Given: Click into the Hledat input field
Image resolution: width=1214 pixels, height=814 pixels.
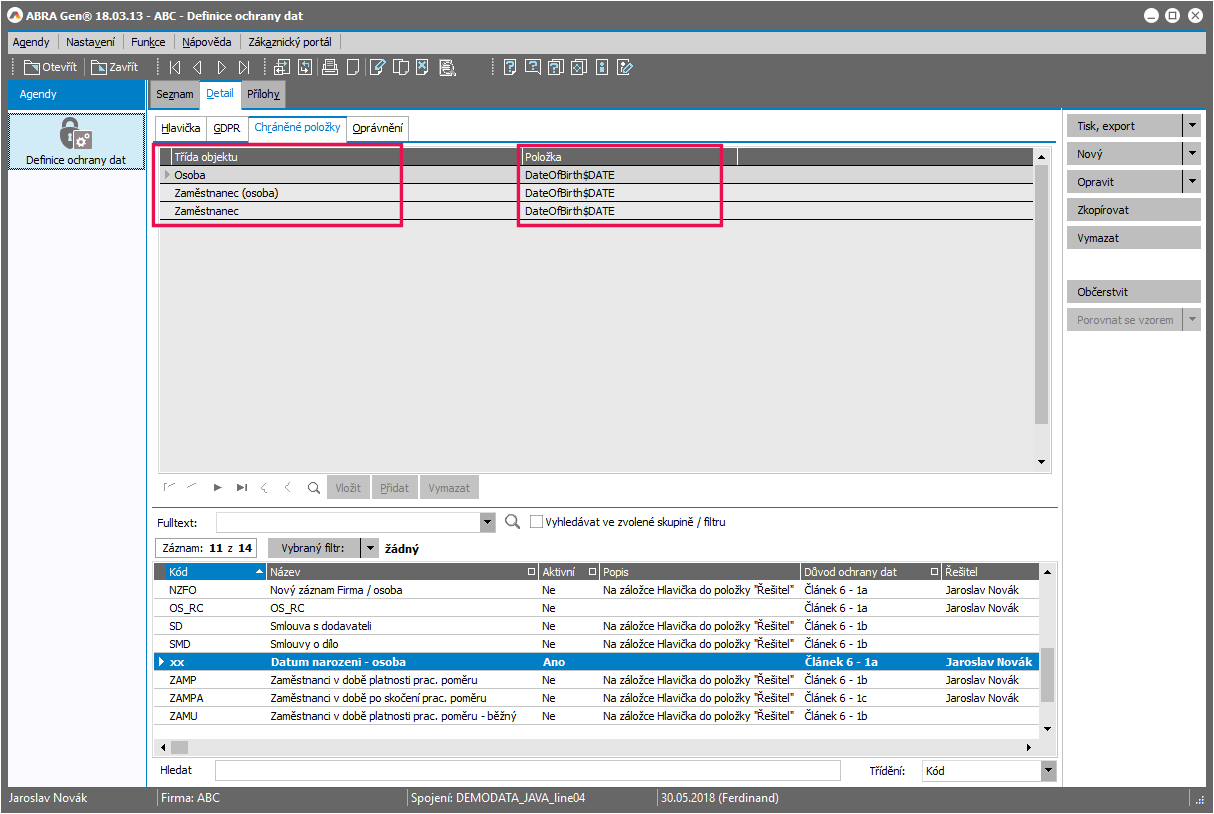Looking at the screenshot, I should click(x=527, y=771).
